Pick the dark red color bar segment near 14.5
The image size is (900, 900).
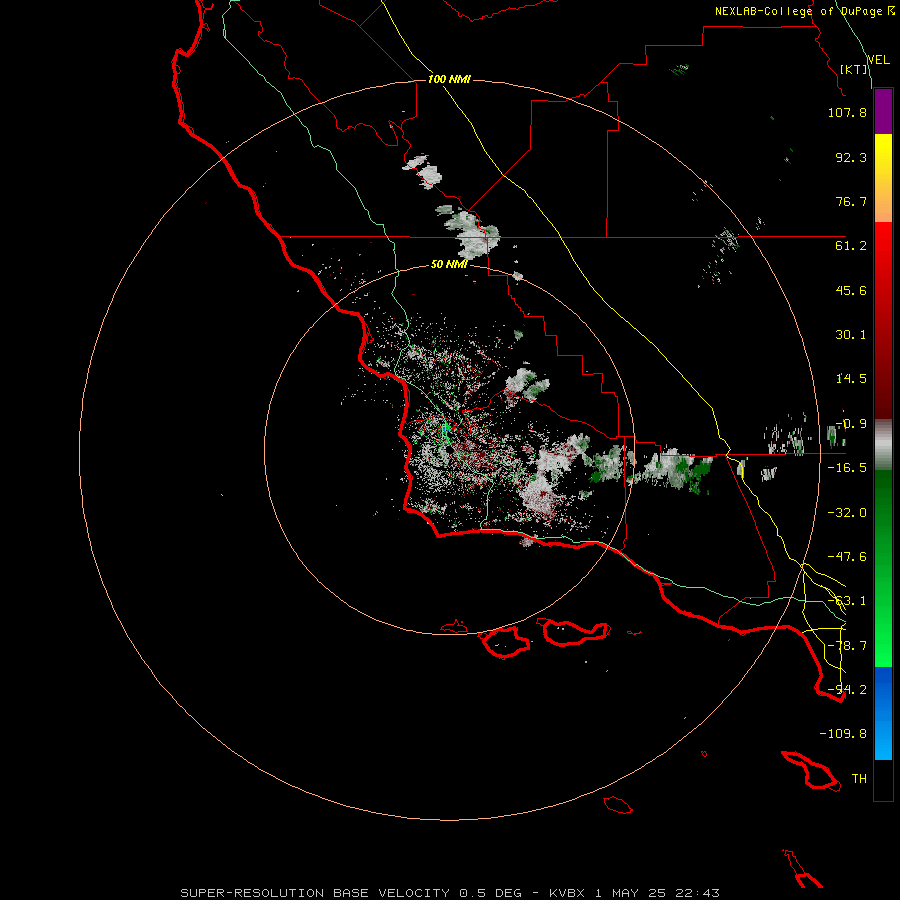(883, 379)
